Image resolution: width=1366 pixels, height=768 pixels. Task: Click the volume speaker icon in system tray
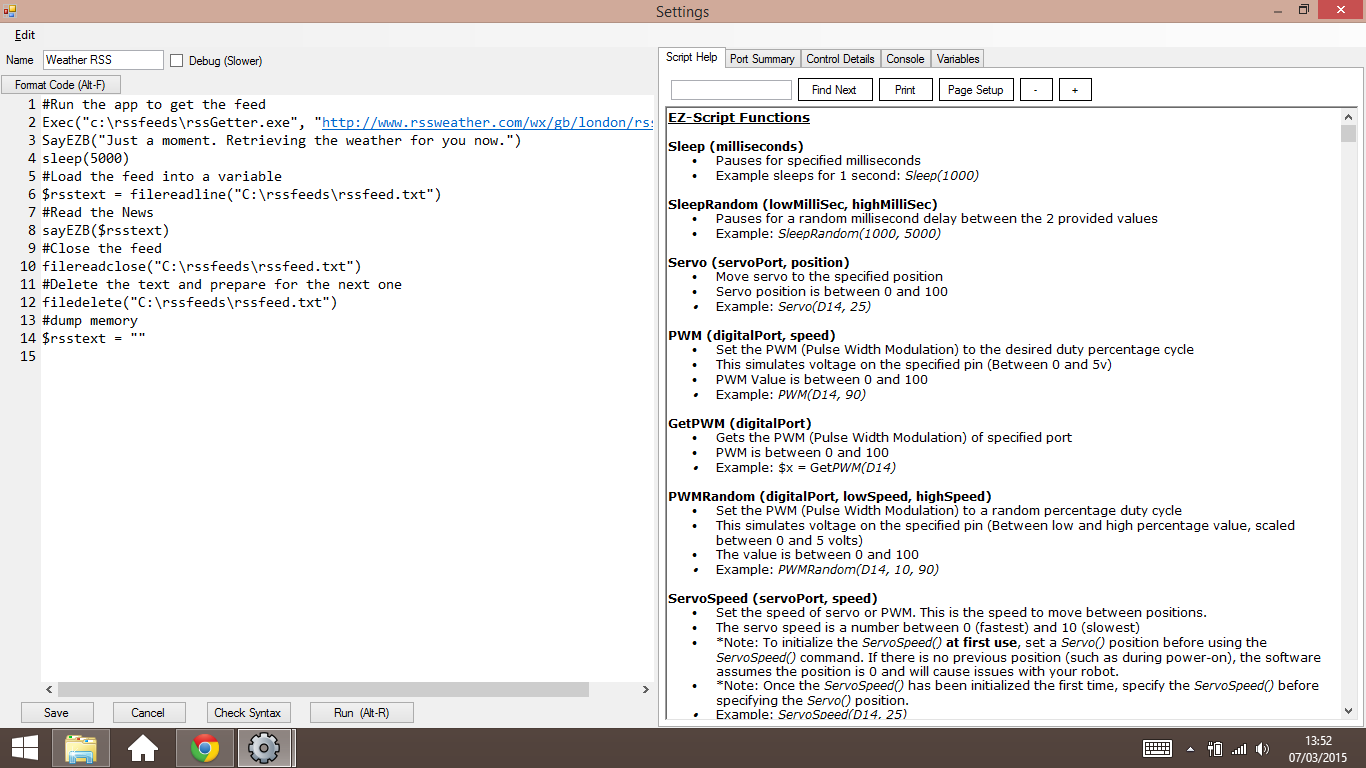tap(1262, 747)
